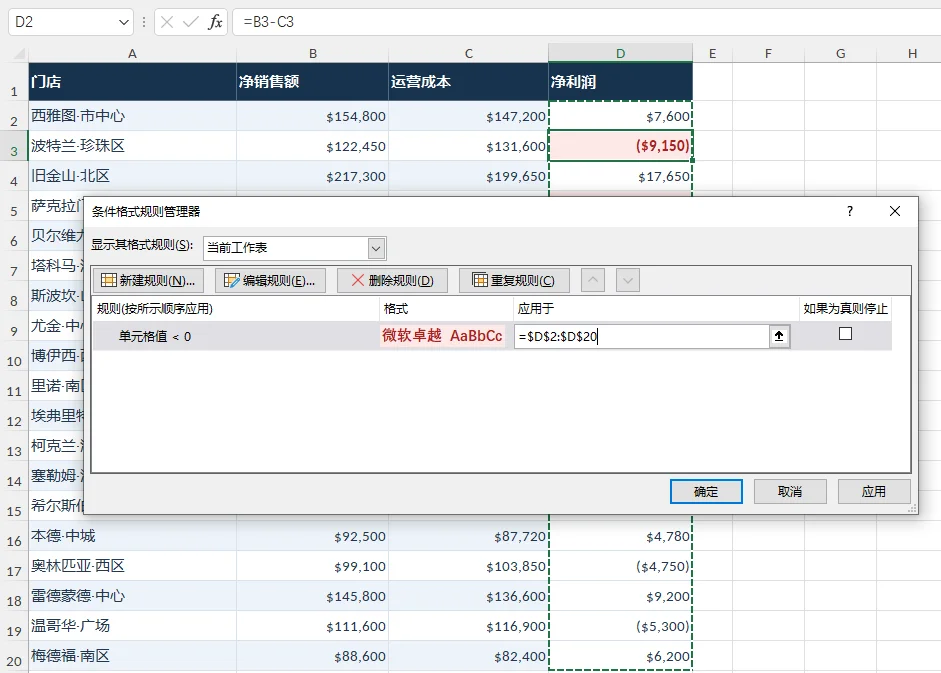Close the Conditional Formatting Rules Manager dialog

[895, 211]
